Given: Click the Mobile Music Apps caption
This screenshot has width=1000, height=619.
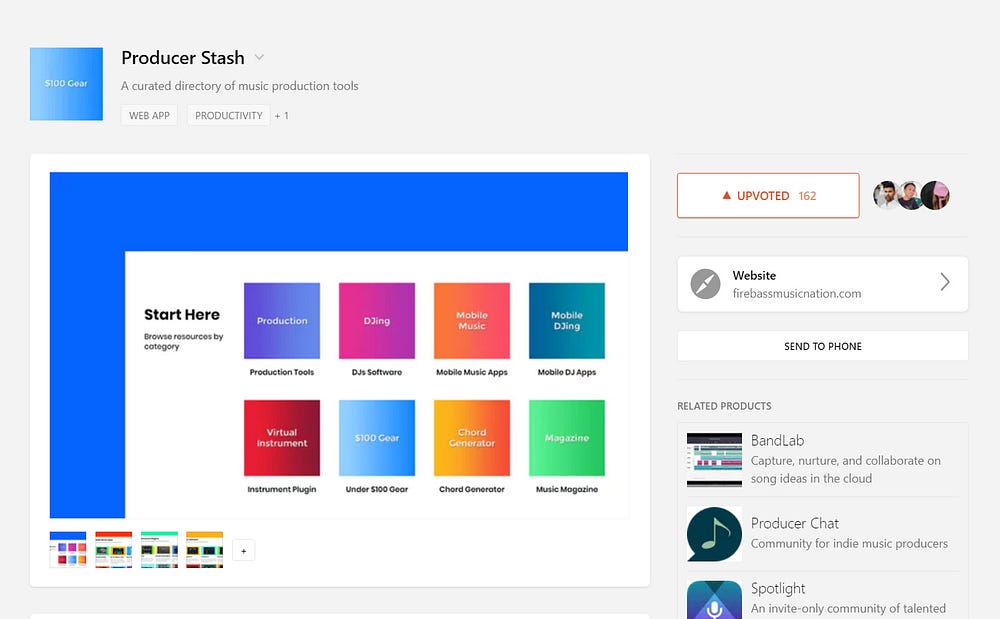Looking at the screenshot, I should click(472, 372).
